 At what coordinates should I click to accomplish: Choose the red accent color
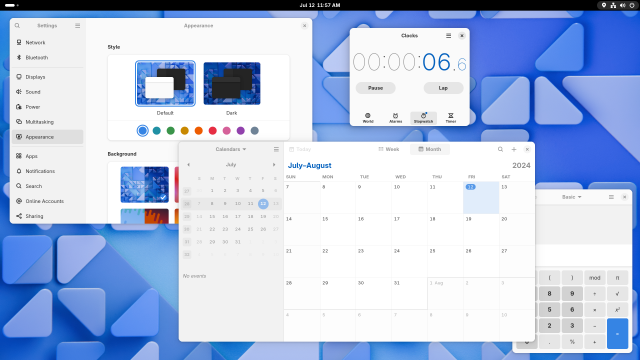[213, 131]
